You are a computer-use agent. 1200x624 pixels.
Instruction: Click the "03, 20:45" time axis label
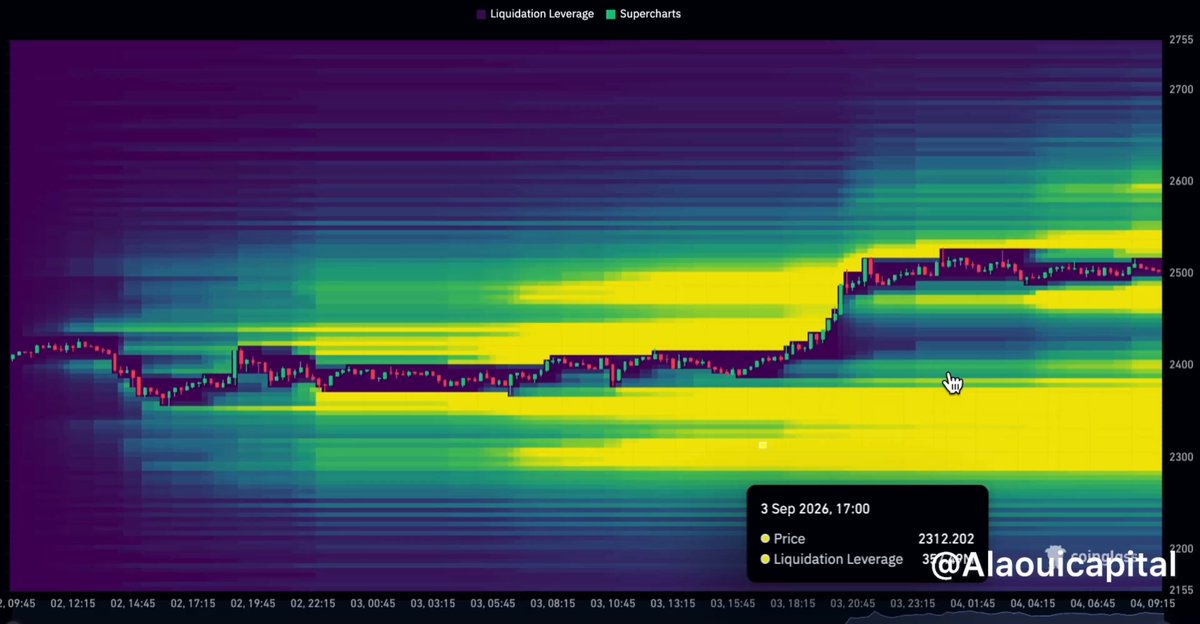click(853, 604)
